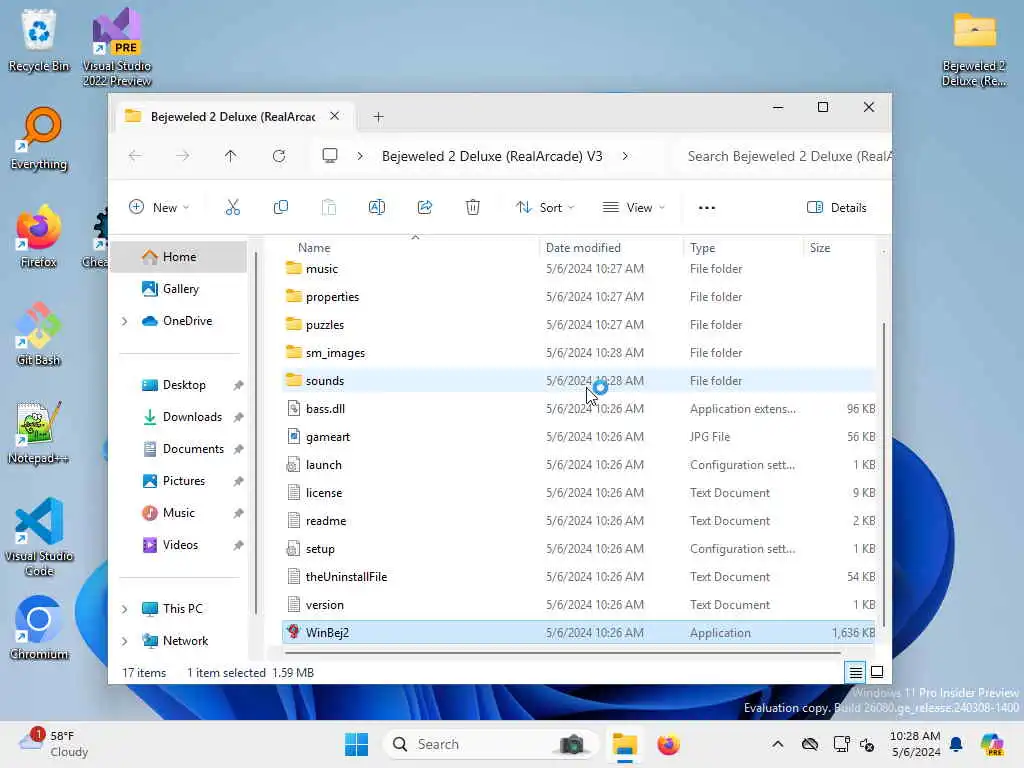The image size is (1024, 768).
Task: Click the Cut scissors icon
Action: point(232,208)
